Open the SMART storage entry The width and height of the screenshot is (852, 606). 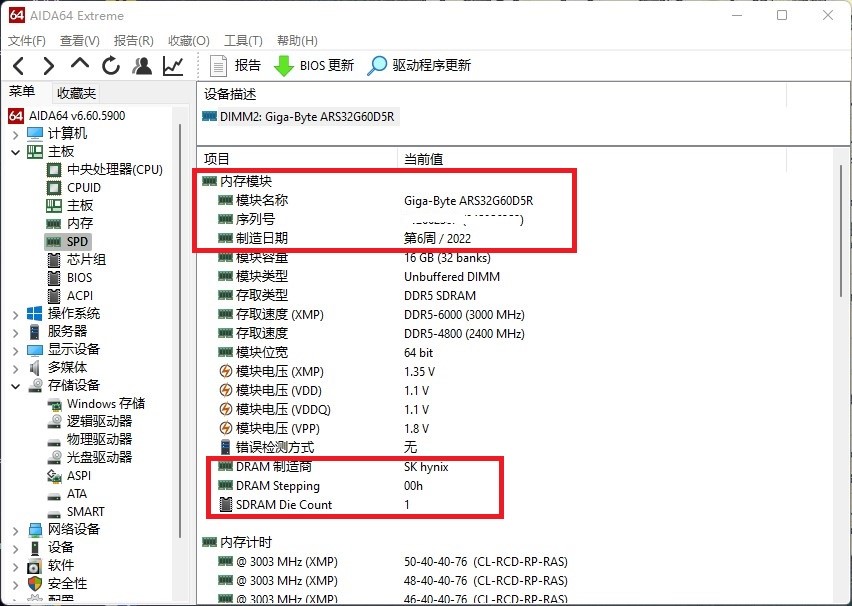tap(86, 512)
